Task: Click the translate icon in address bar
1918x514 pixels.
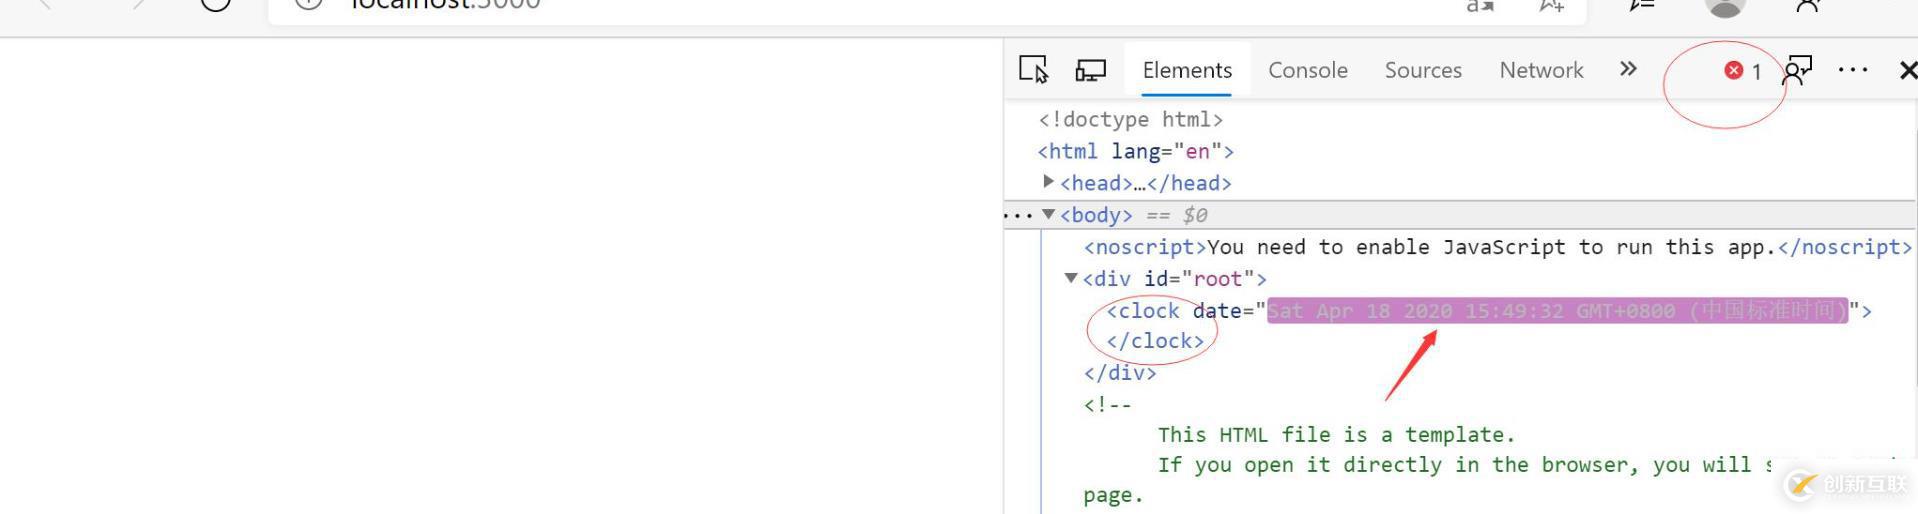Action: (1480, 5)
